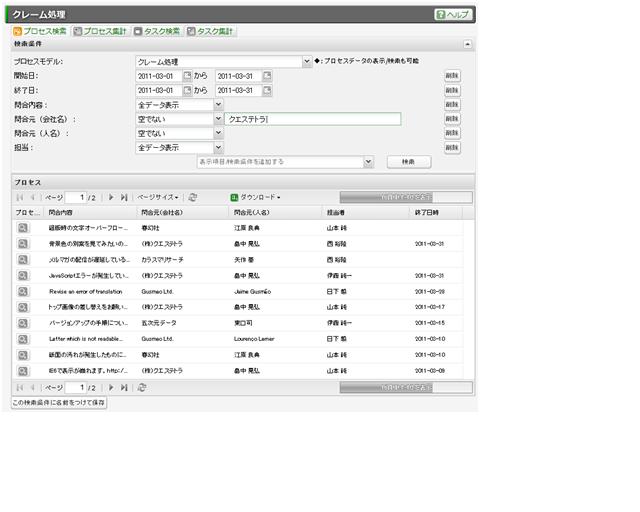Open the ページサイズ page size menu

click(159, 198)
